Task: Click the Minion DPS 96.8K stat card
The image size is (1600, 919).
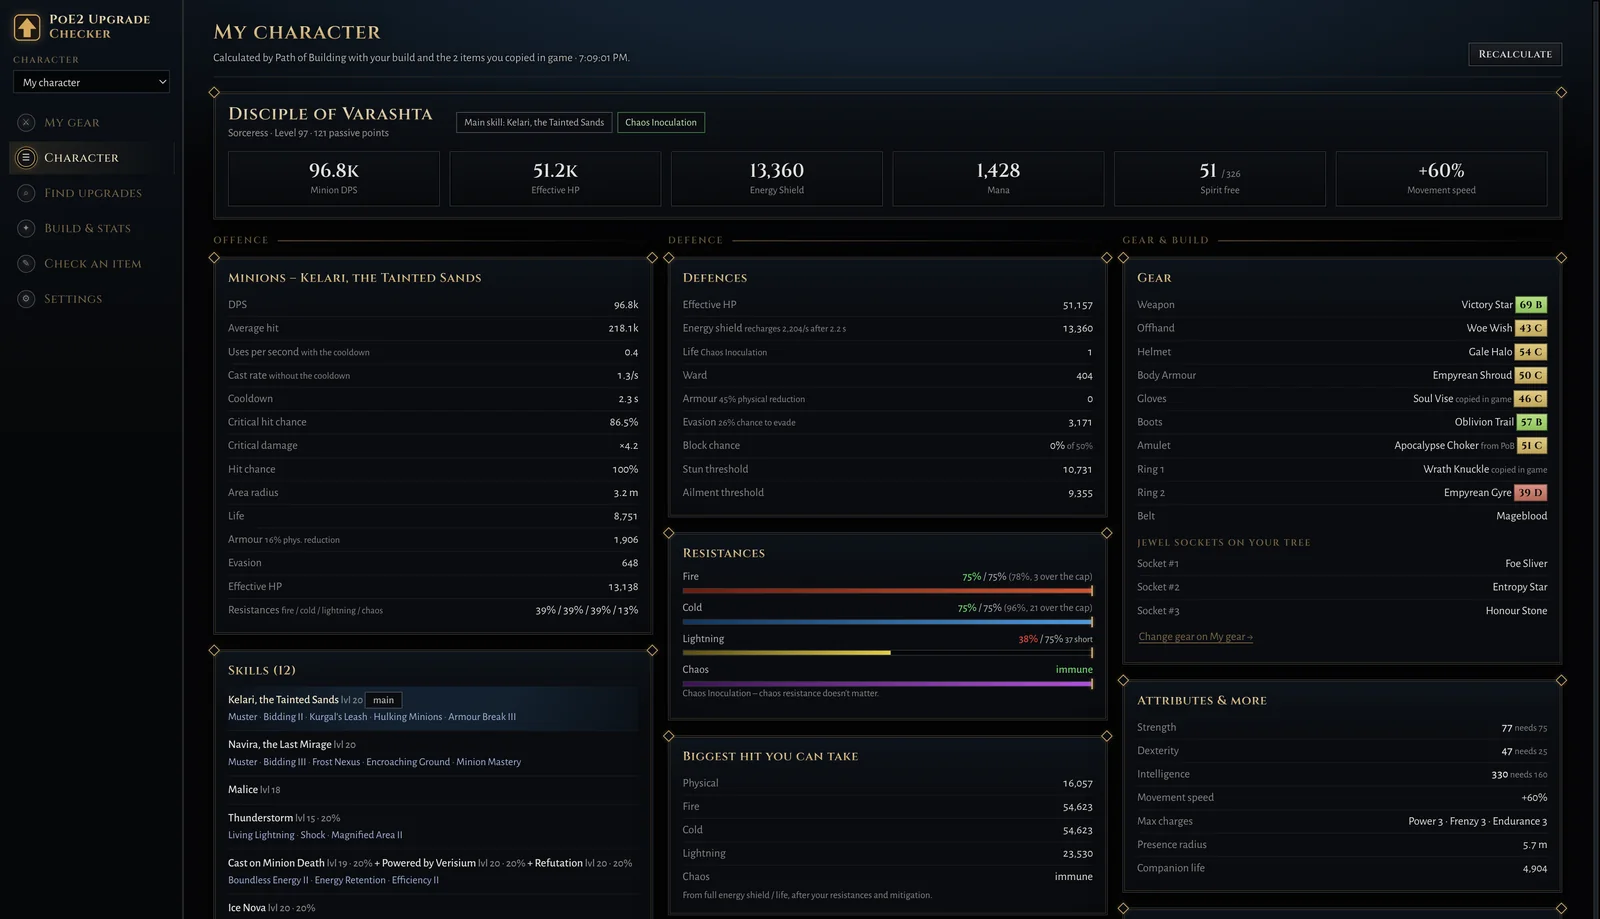Action: click(334, 179)
